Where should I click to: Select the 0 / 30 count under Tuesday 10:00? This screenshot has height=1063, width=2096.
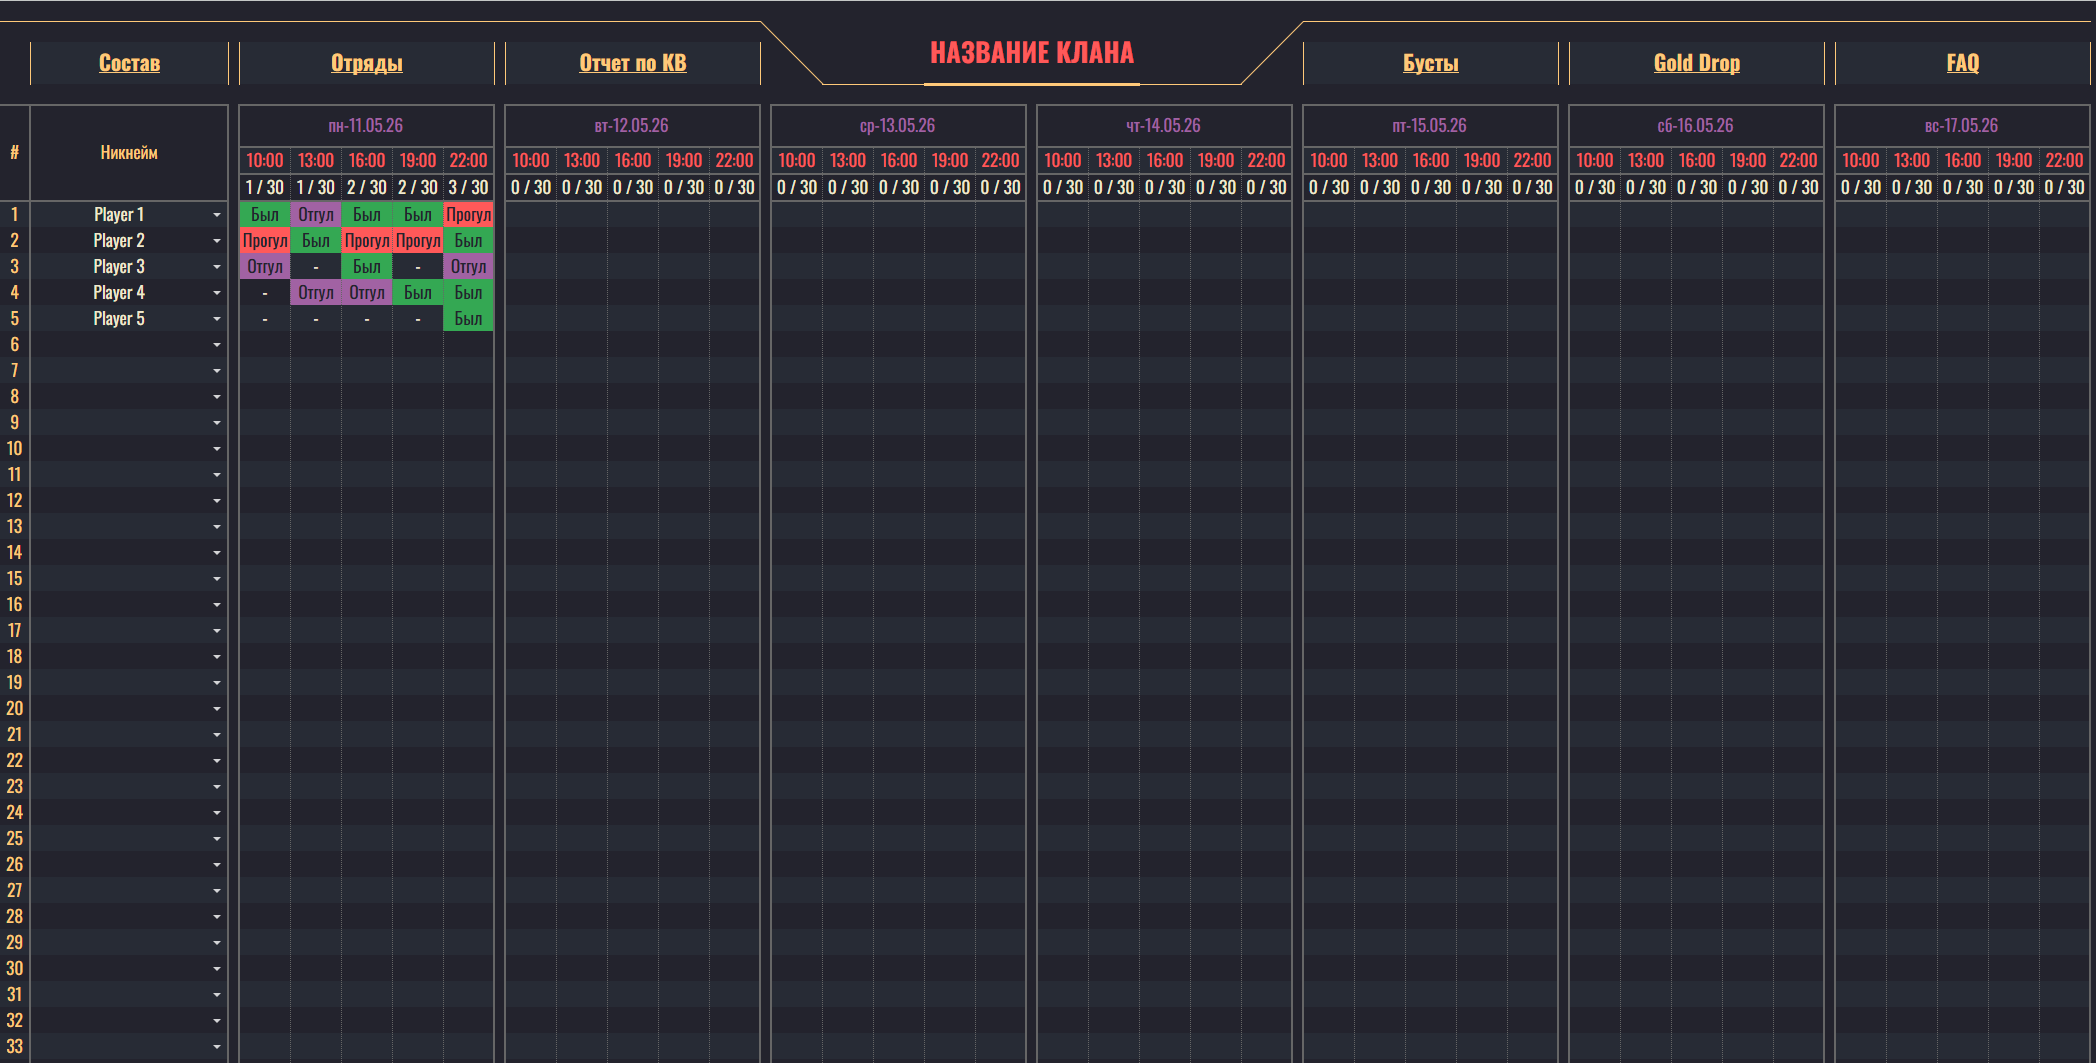click(531, 188)
